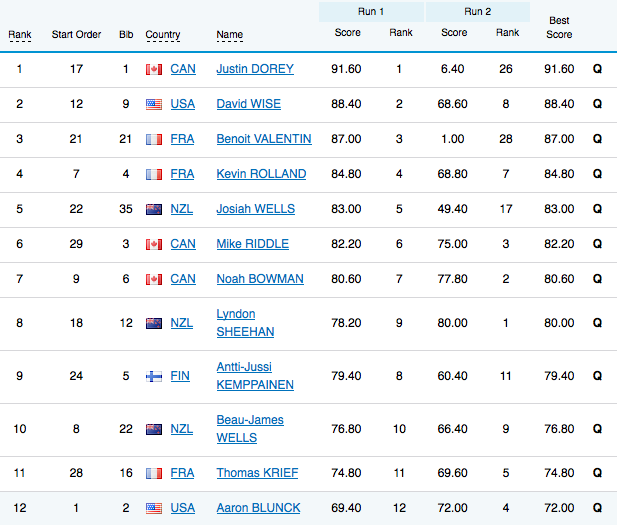Click the FIN country code link
Image resolution: width=617 pixels, height=525 pixels.
(181, 376)
